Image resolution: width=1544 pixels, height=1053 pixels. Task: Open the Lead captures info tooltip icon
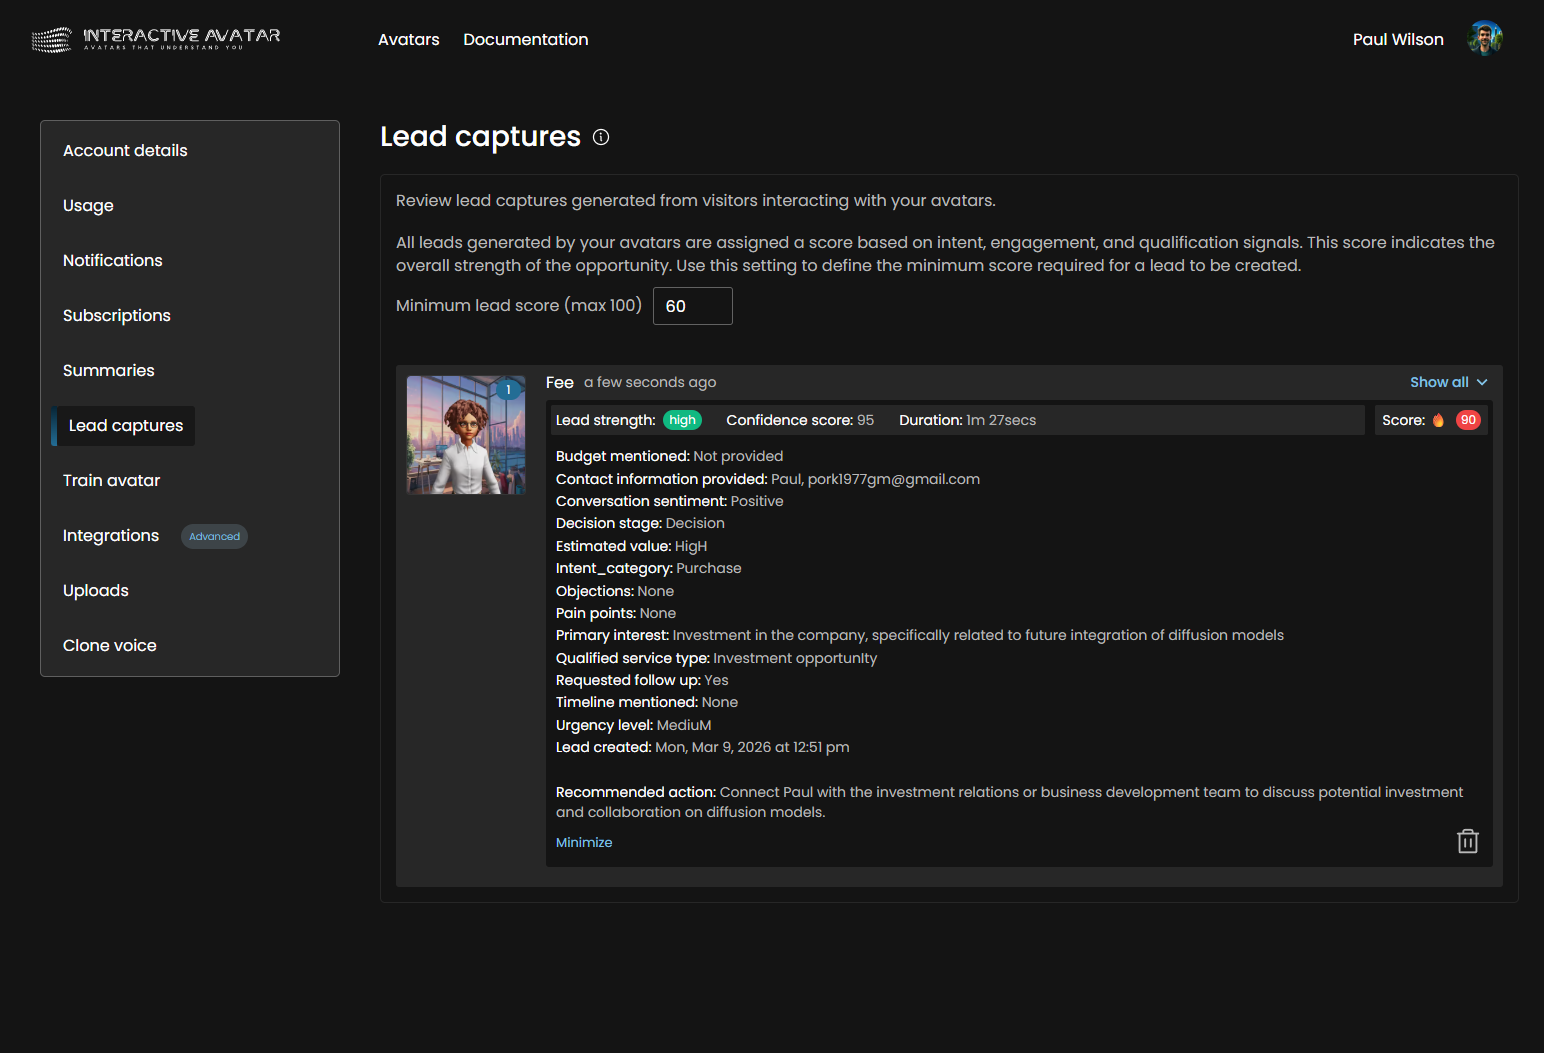pyautogui.click(x=600, y=137)
